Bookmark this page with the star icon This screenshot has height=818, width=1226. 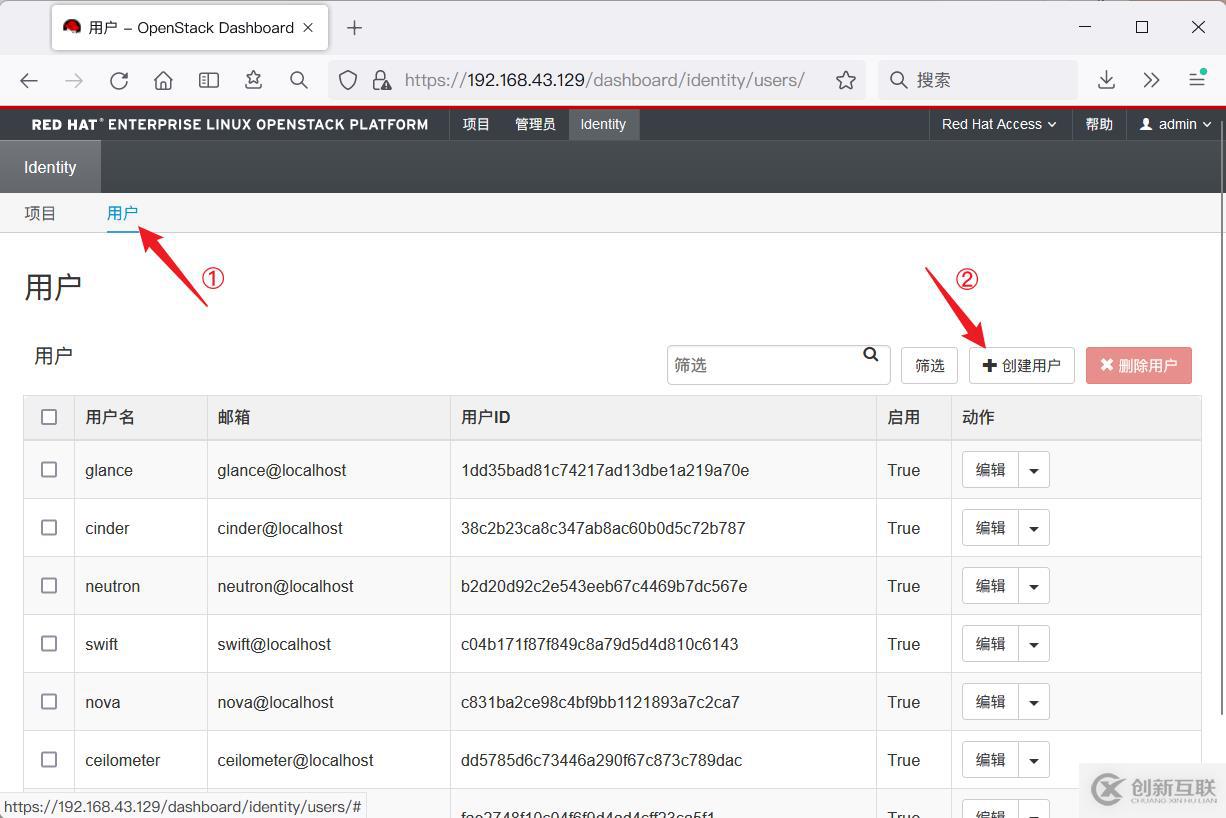click(x=846, y=80)
